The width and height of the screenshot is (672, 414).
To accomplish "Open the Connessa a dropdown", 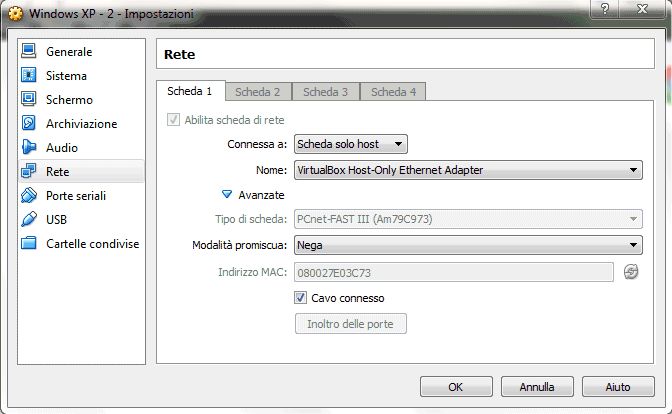I will click(x=351, y=144).
